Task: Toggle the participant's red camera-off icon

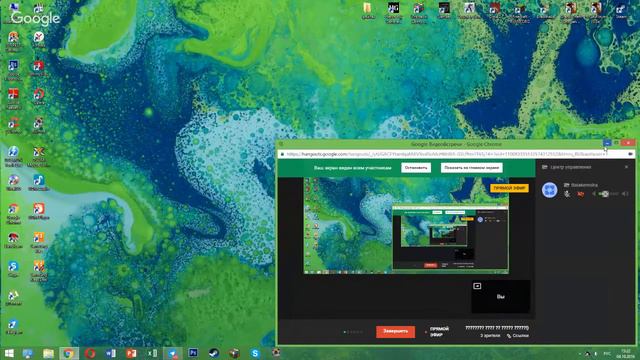Action: pos(580,194)
